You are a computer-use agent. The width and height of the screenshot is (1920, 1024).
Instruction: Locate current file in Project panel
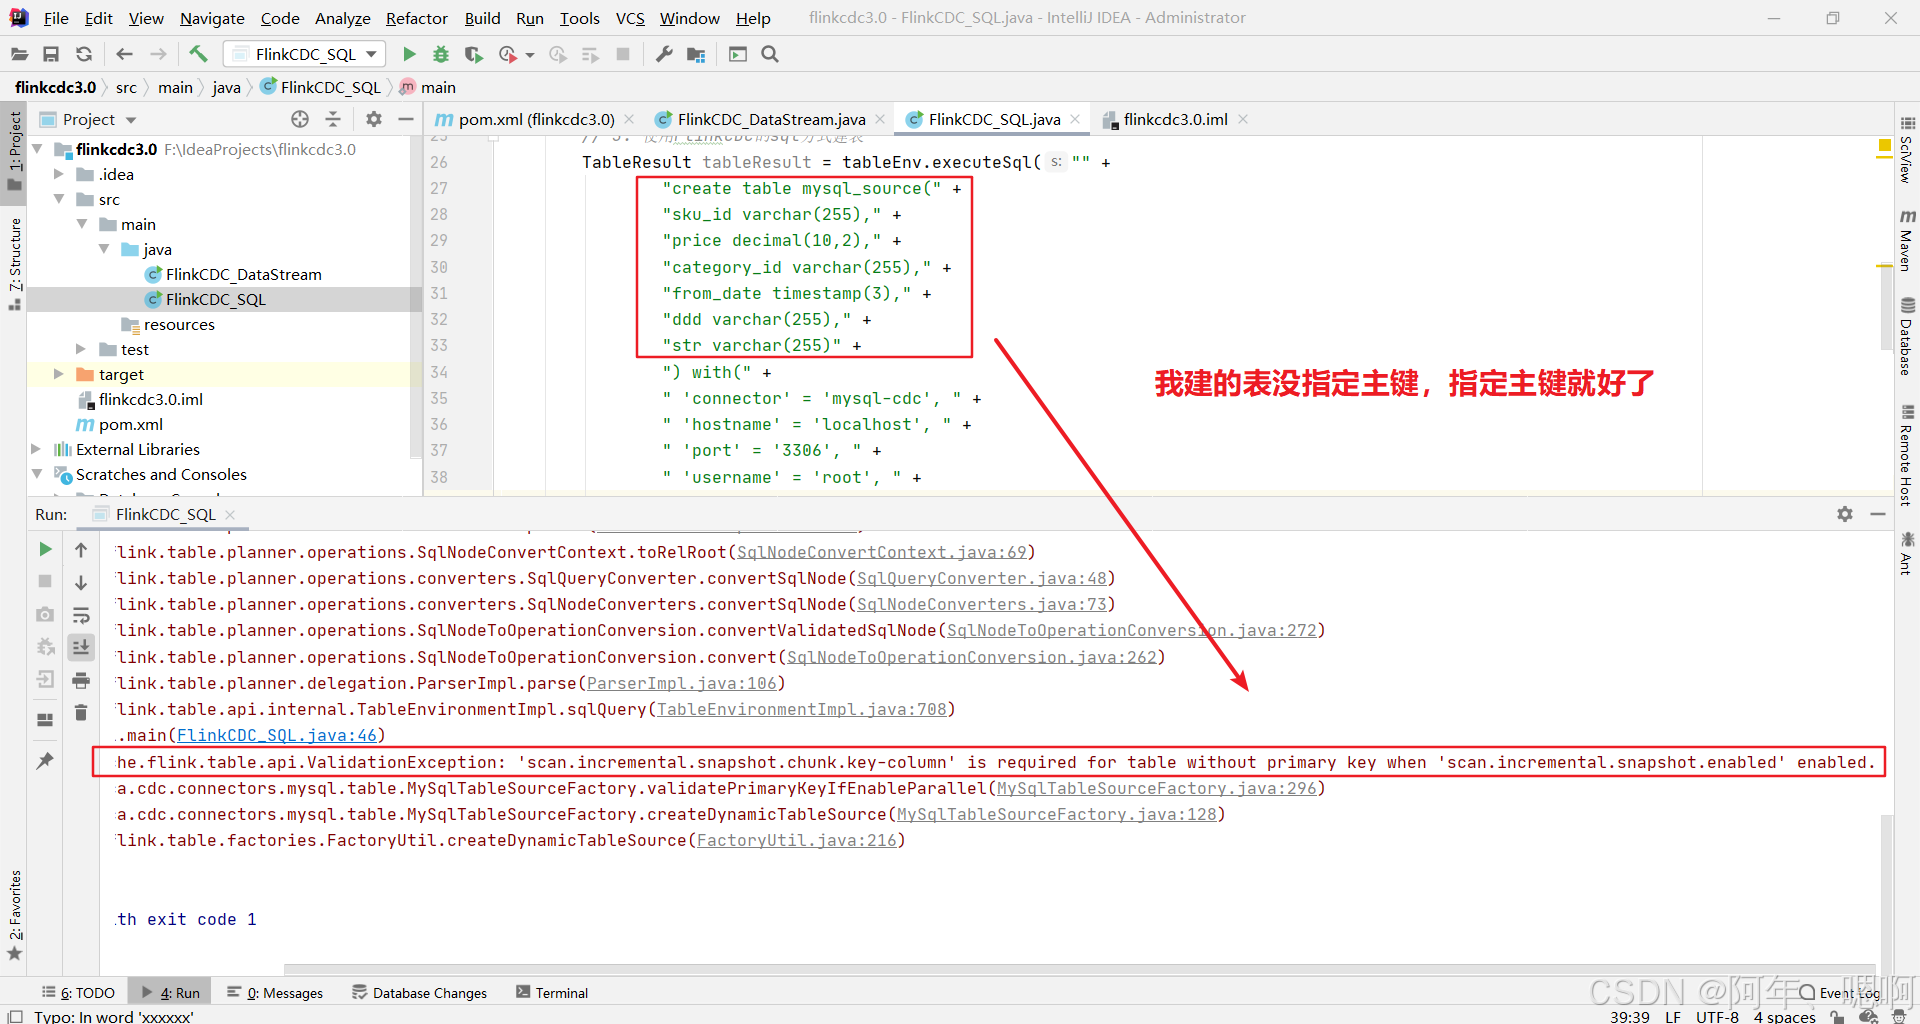(x=300, y=119)
